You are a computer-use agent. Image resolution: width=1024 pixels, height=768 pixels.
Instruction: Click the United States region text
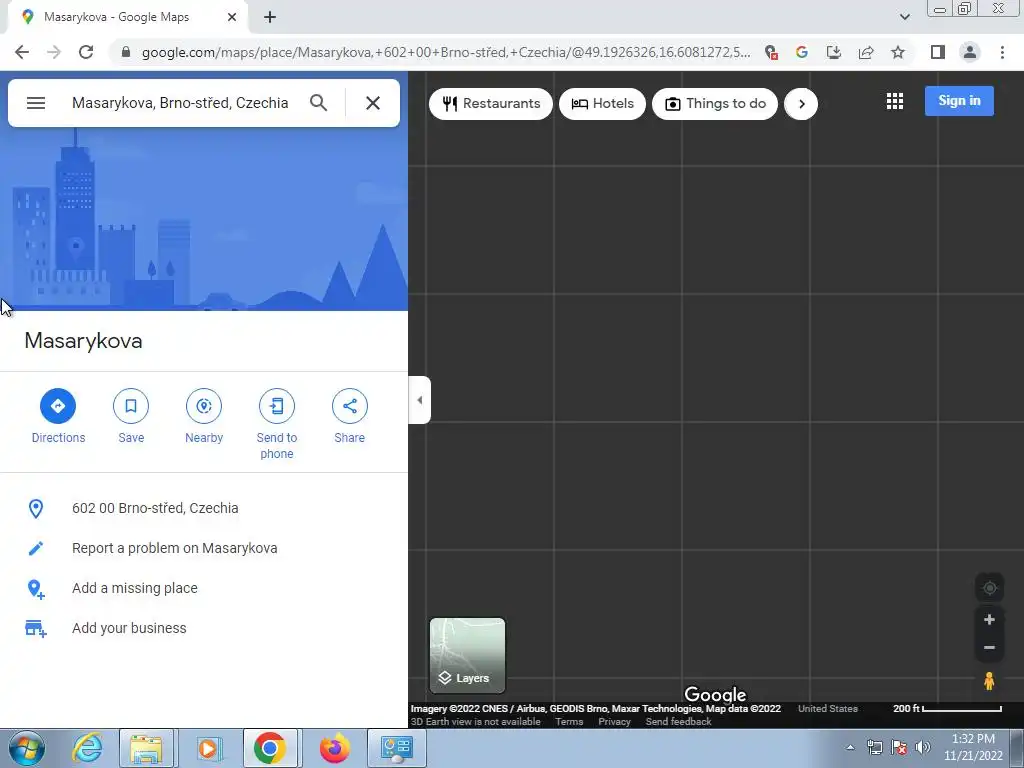[x=827, y=709]
